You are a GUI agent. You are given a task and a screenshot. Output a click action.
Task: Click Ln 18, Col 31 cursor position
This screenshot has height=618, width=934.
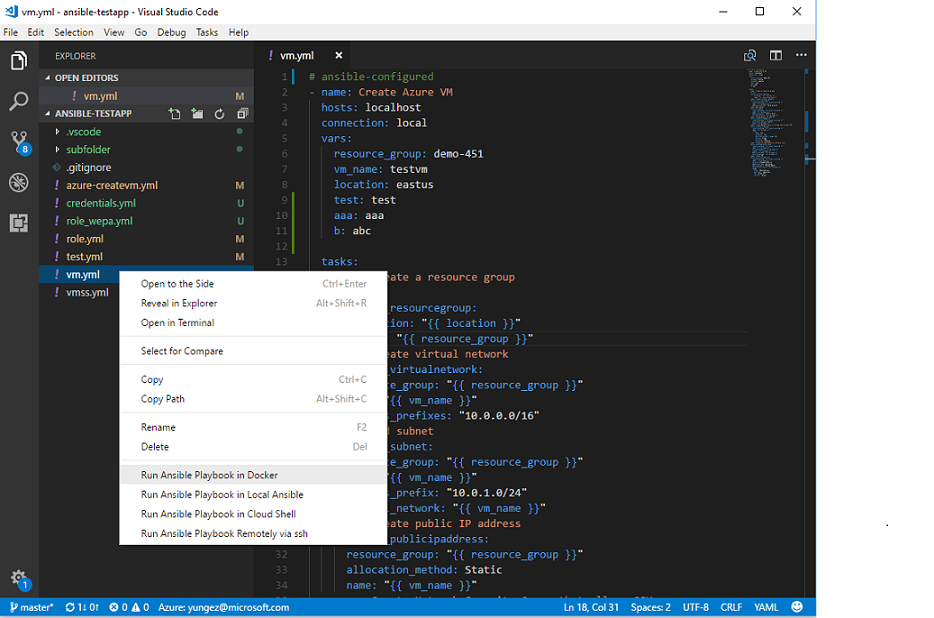tap(591, 607)
